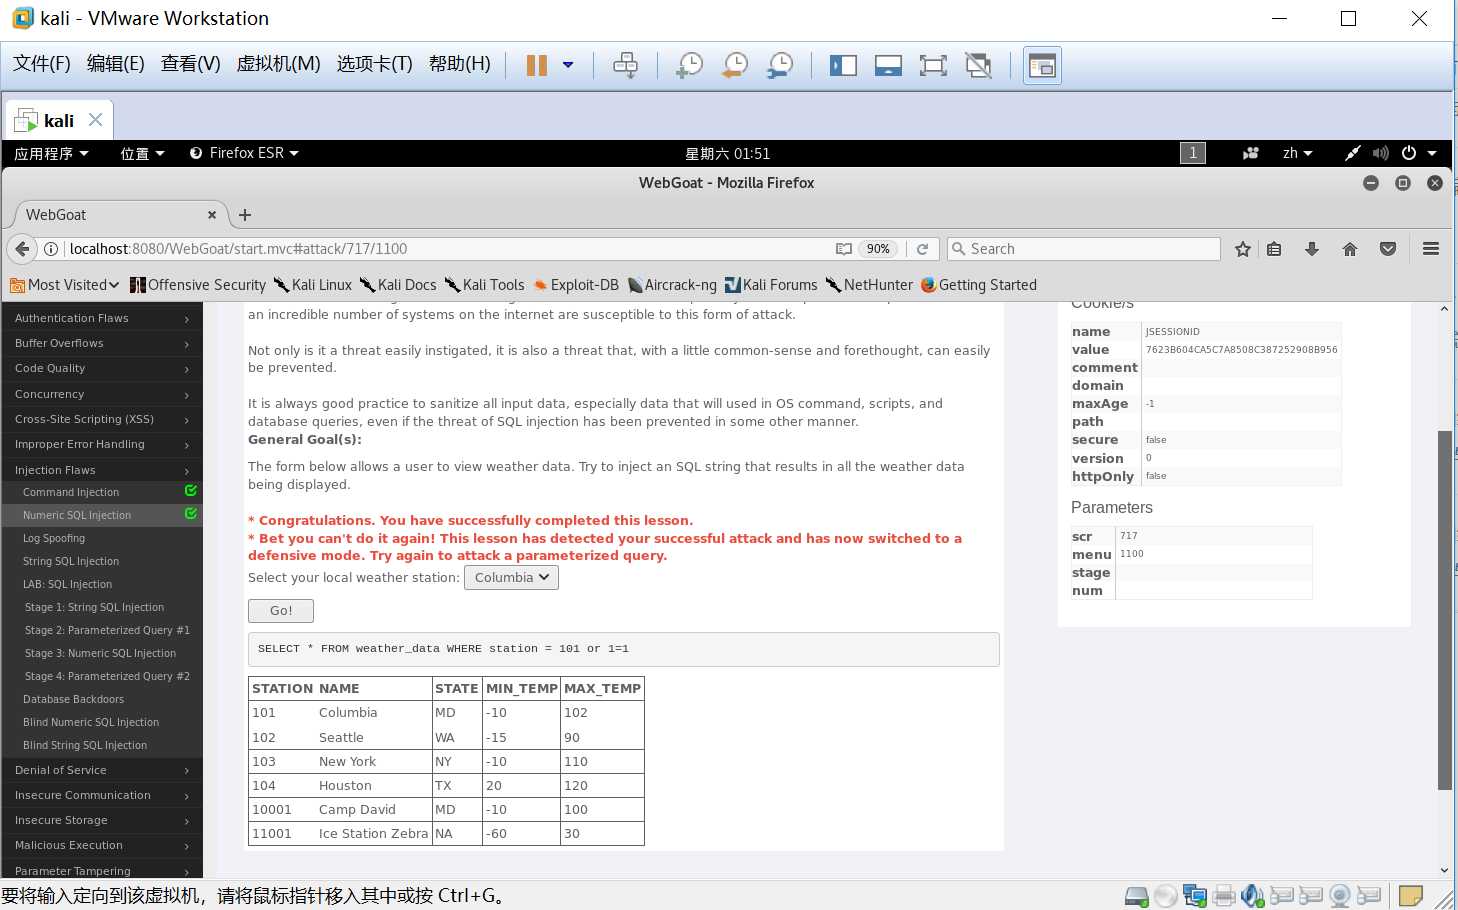Open NetHunter bookmark
This screenshot has width=1458, height=910.
point(869,285)
